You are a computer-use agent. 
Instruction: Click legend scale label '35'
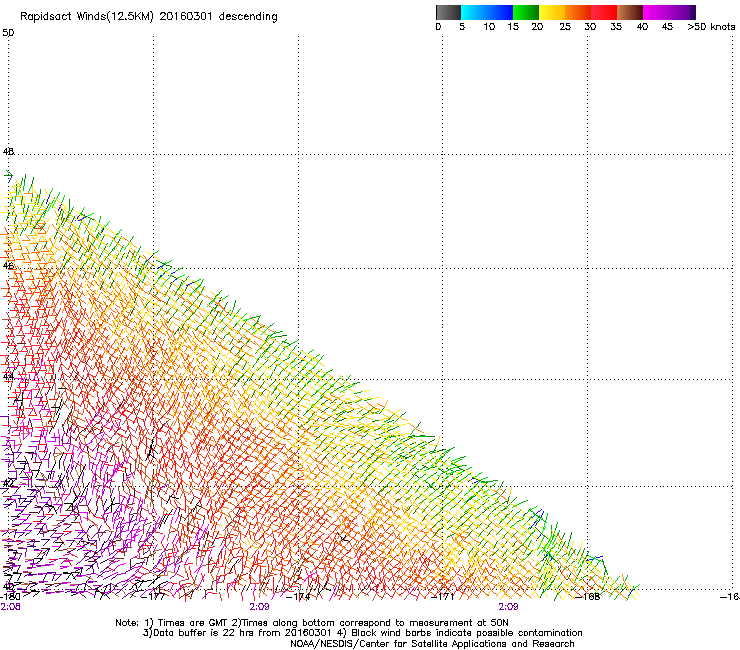tap(616, 27)
